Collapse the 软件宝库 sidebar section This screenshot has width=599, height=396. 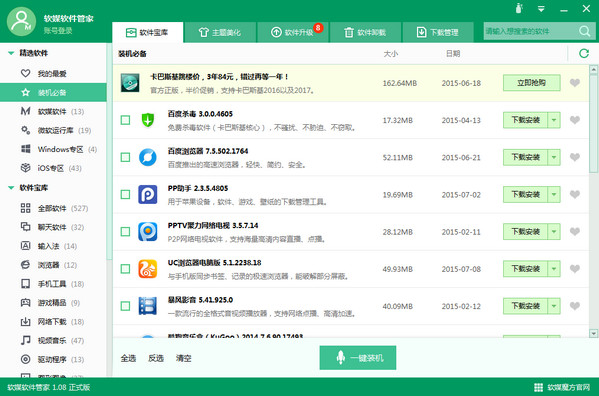coord(11,188)
